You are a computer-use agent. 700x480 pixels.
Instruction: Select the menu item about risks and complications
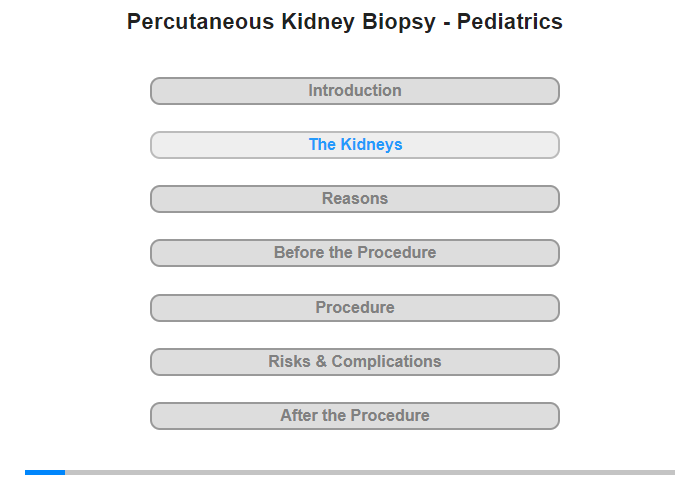[x=355, y=362]
